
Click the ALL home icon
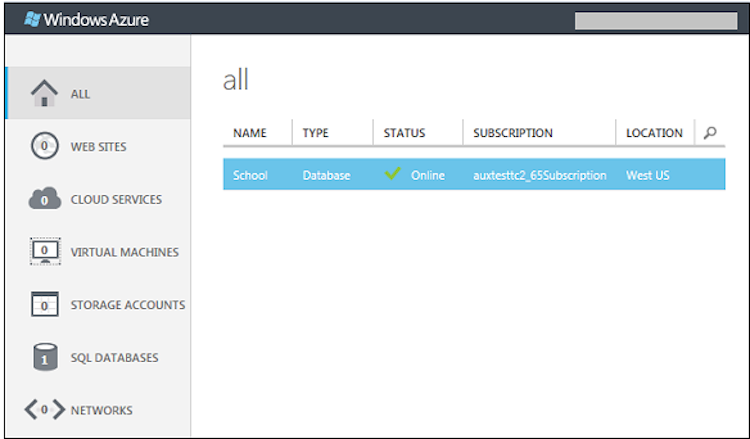pos(44,93)
